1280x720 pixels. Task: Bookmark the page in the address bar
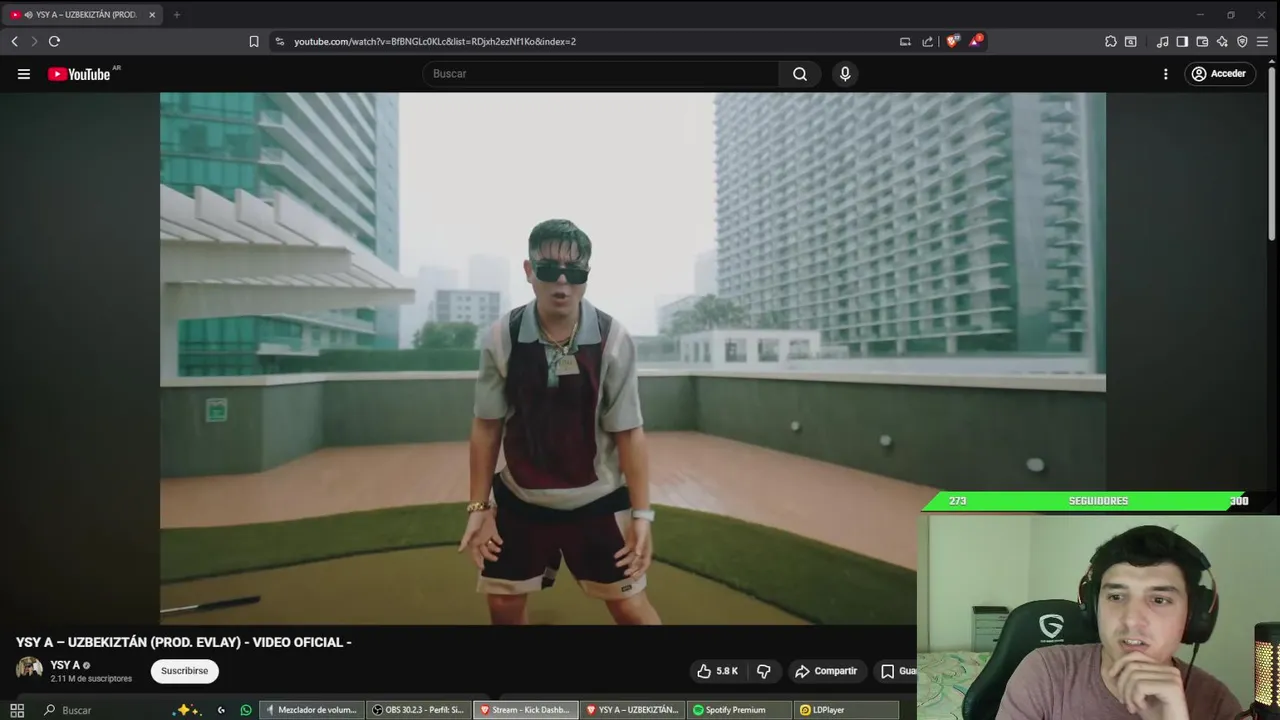[254, 41]
